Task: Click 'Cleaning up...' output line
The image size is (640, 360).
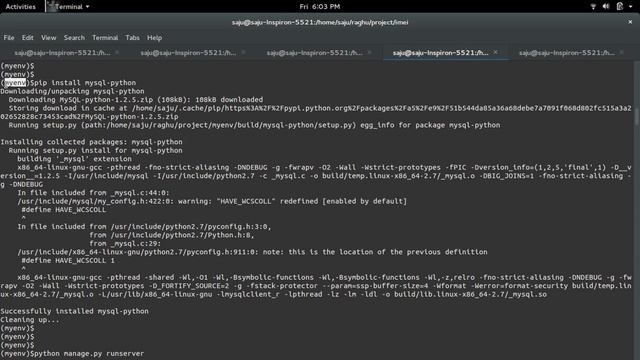Action: point(30,320)
